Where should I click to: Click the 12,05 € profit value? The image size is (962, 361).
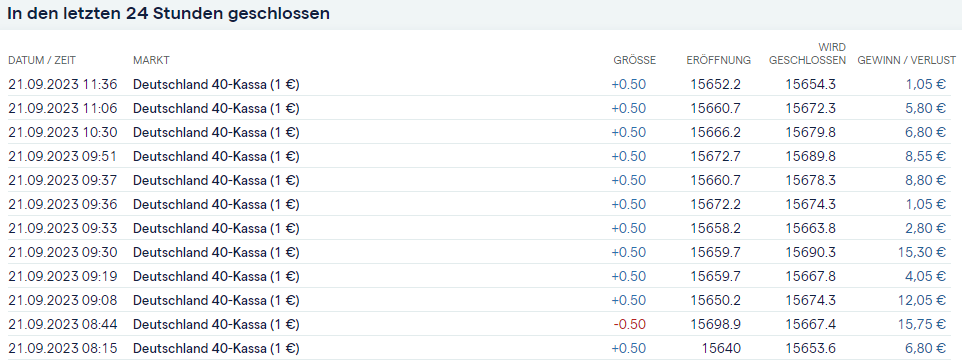click(922, 300)
